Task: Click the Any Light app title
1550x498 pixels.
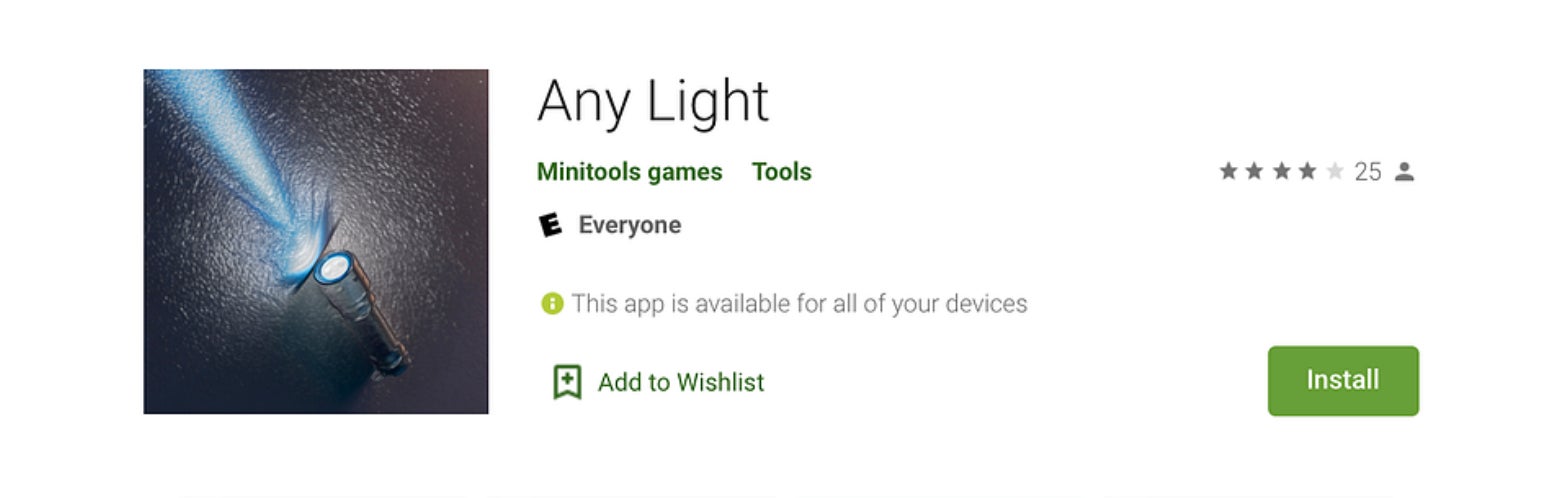Action: tap(652, 101)
